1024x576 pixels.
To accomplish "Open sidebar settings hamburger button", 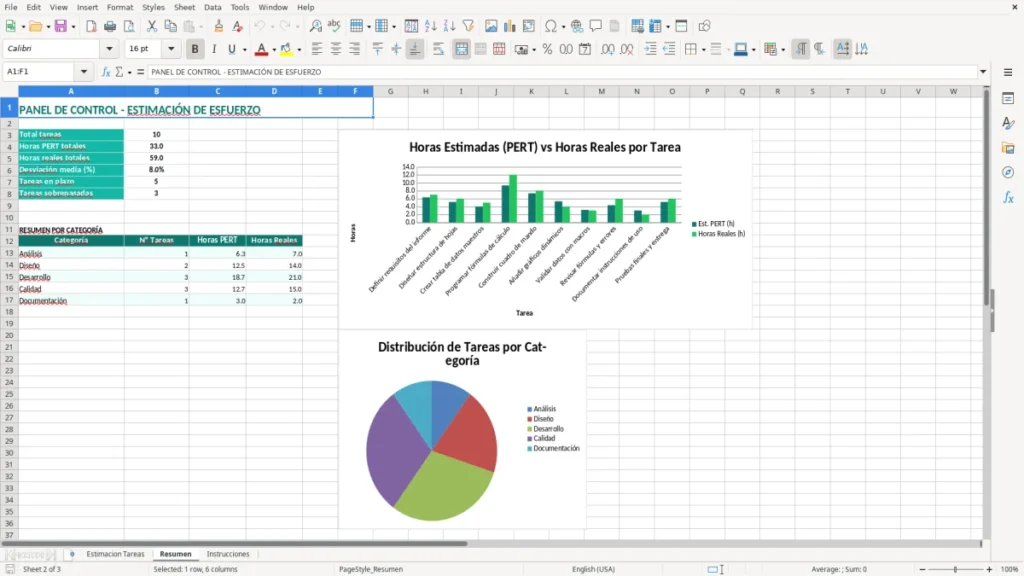I will click(1008, 72).
